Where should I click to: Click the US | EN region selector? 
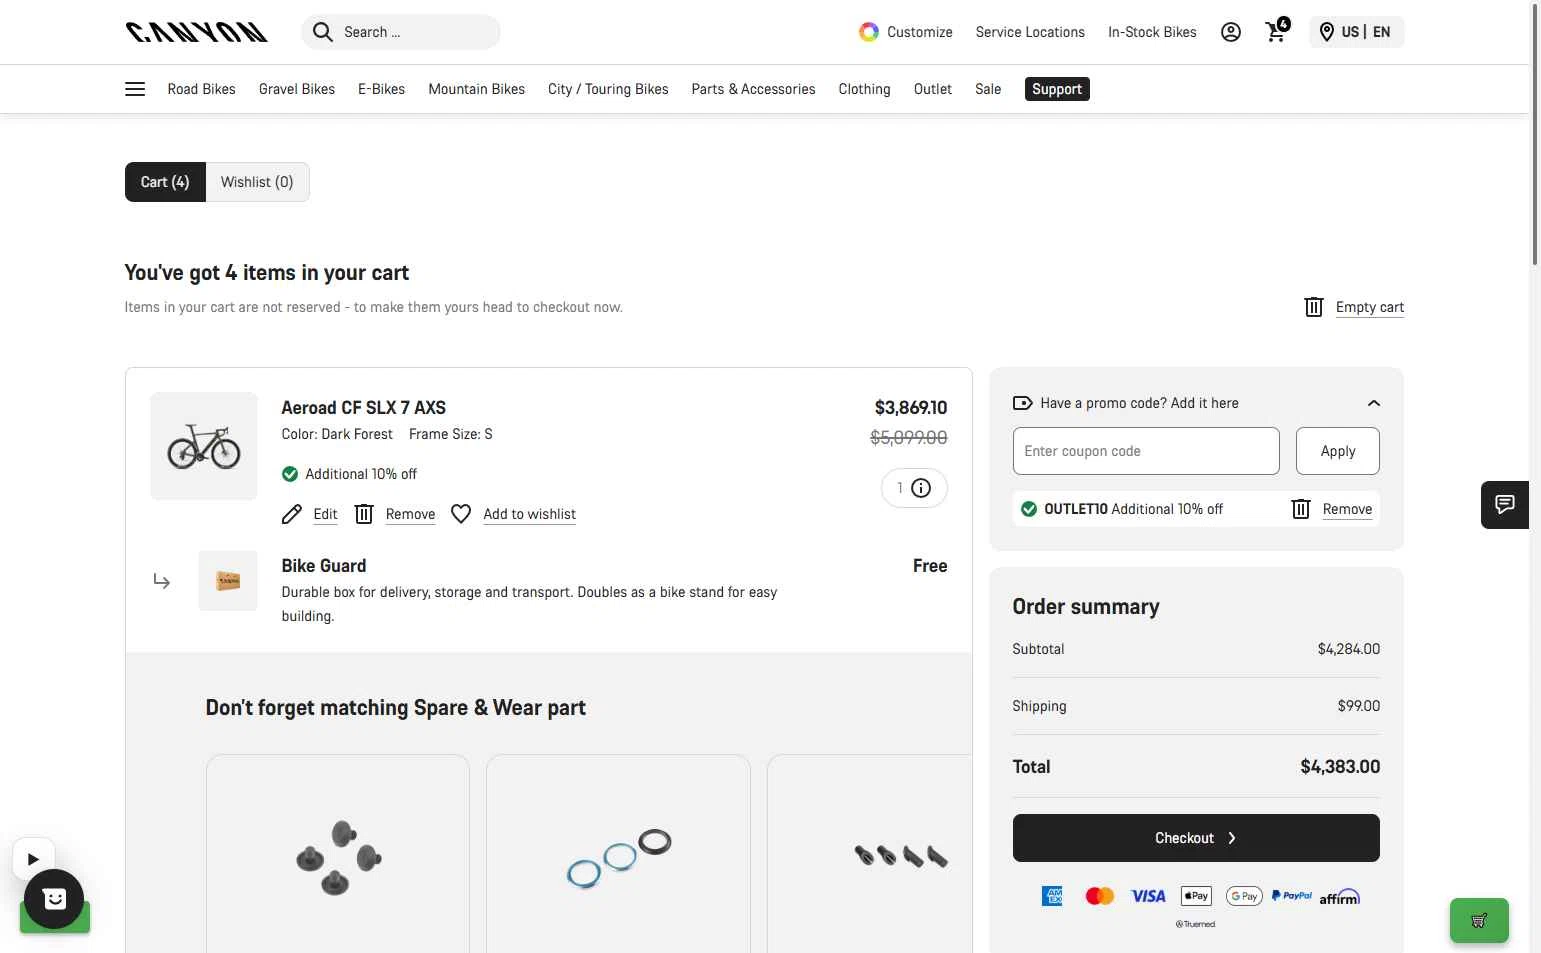pos(1357,32)
